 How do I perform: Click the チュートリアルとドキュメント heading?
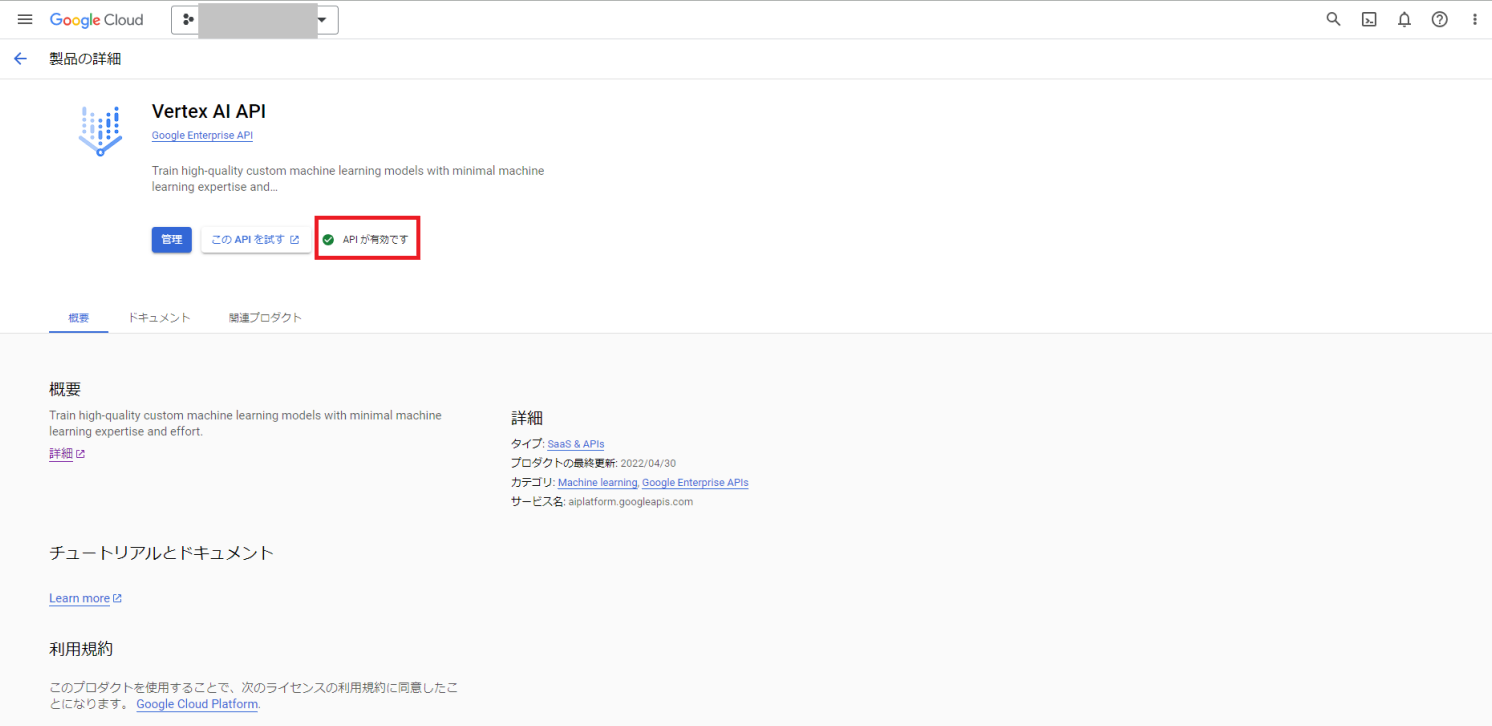(x=161, y=552)
